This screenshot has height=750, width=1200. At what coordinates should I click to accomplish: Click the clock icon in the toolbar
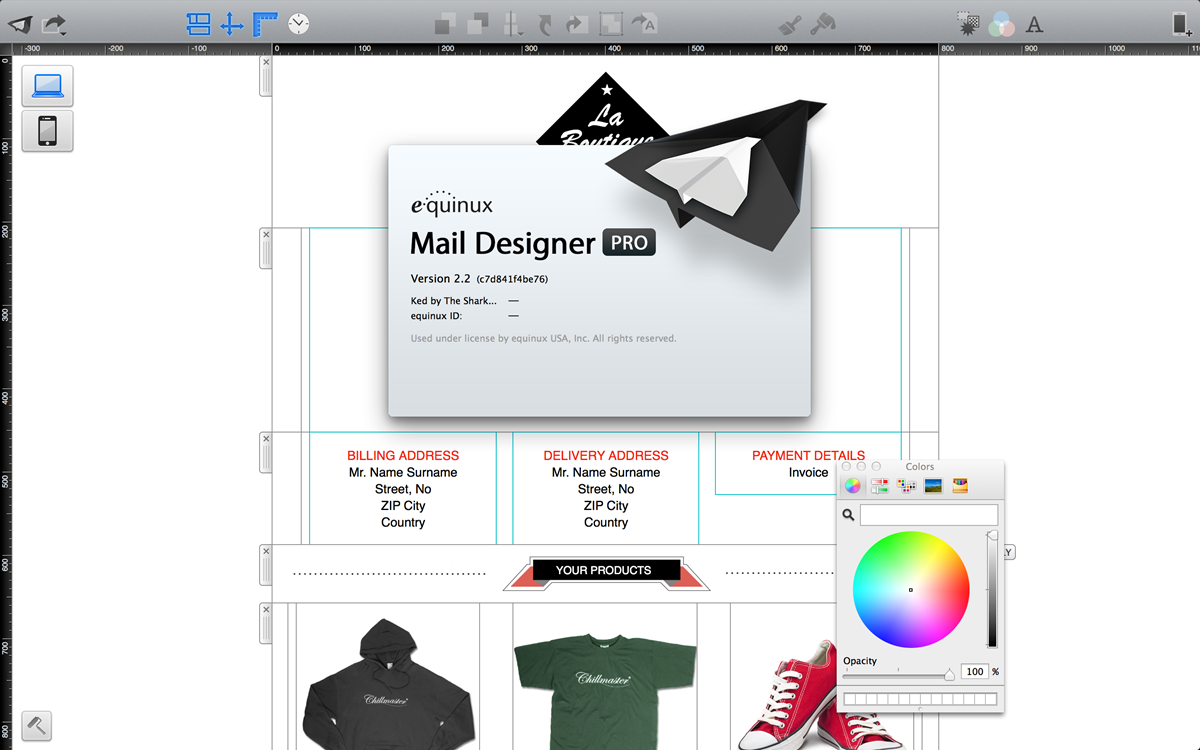(x=298, y=23)
